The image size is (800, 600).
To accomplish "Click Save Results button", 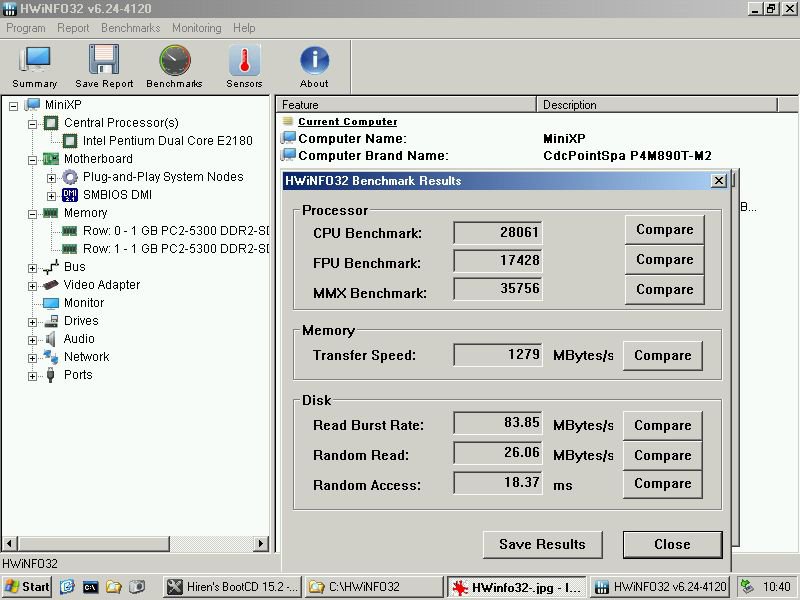I will point(541,544).
